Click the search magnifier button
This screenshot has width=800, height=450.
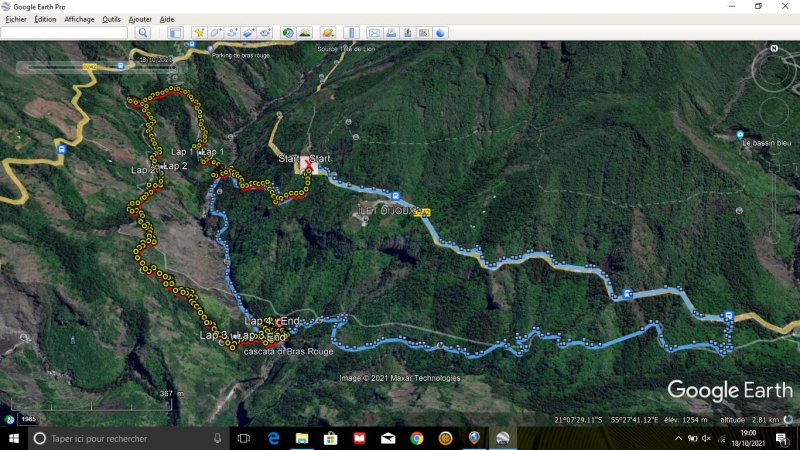143,33
